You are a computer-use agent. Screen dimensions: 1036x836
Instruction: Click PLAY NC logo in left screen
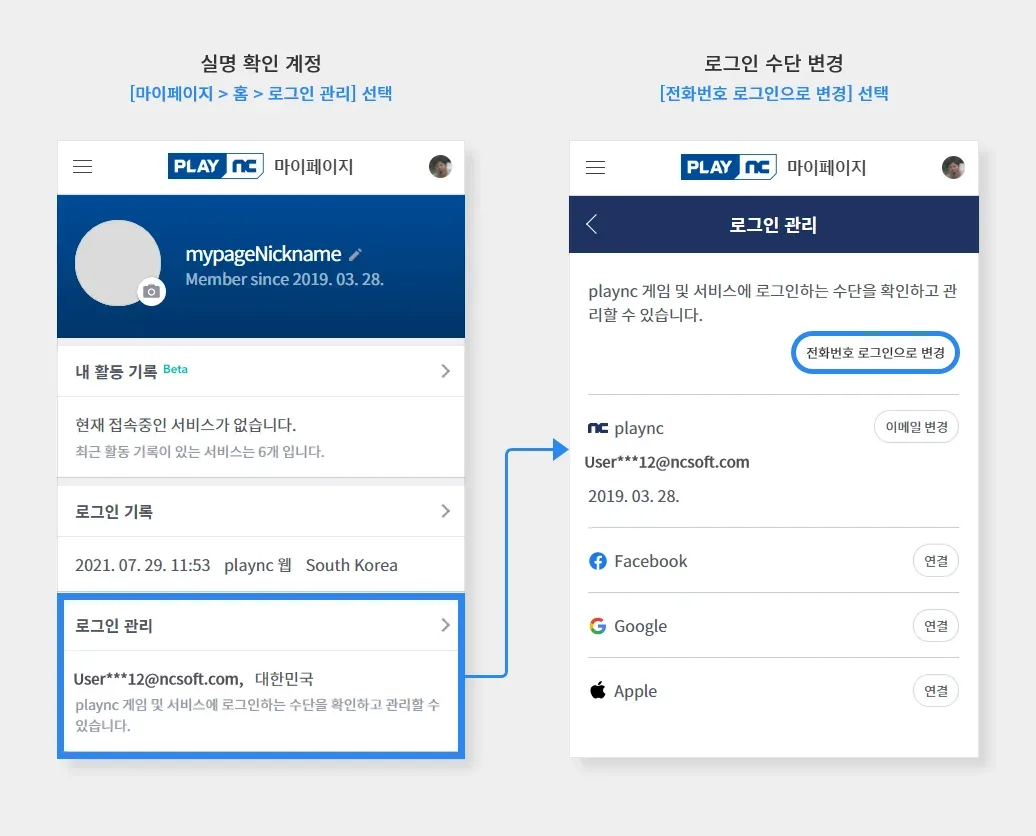[x=216, y=166]
